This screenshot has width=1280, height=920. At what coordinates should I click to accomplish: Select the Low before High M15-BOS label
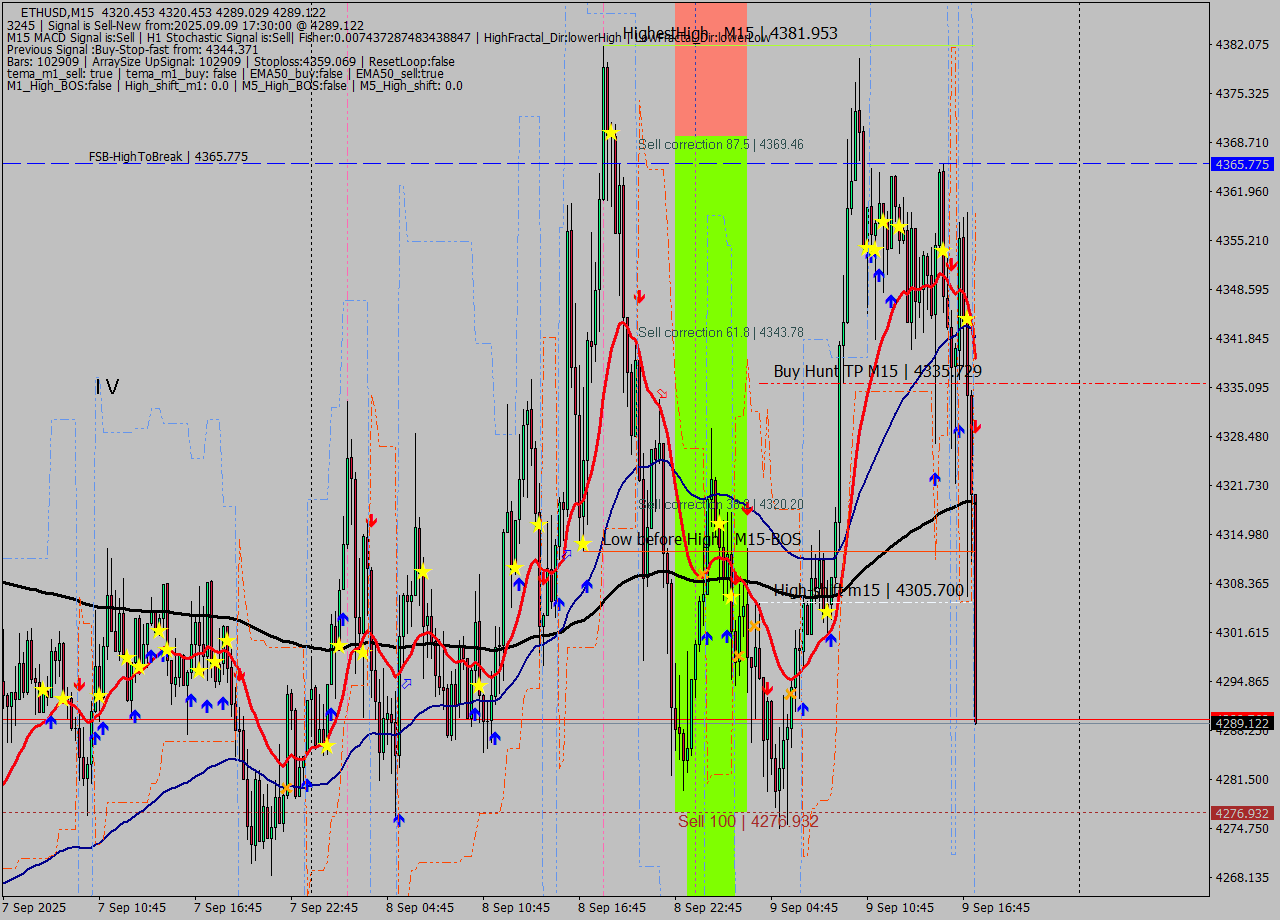click(701, 540)
